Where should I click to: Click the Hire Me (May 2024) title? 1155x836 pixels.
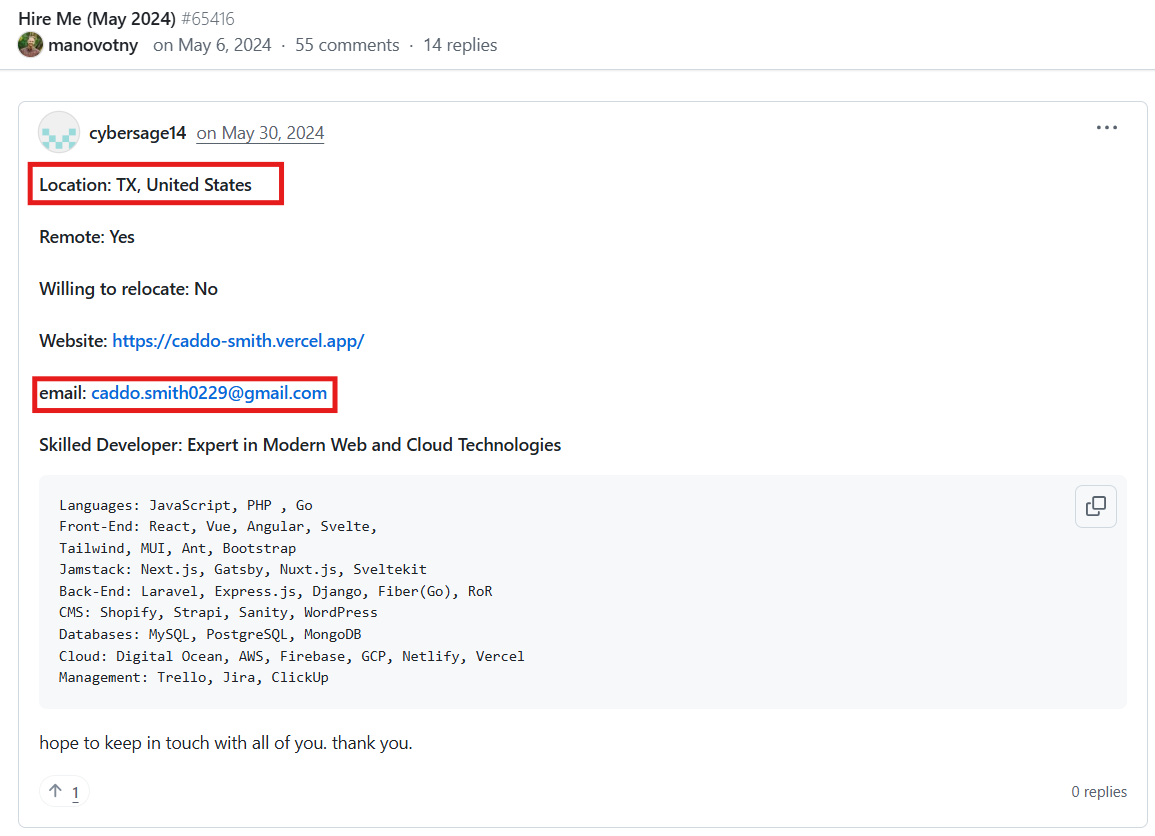click(x=97, y=18)
